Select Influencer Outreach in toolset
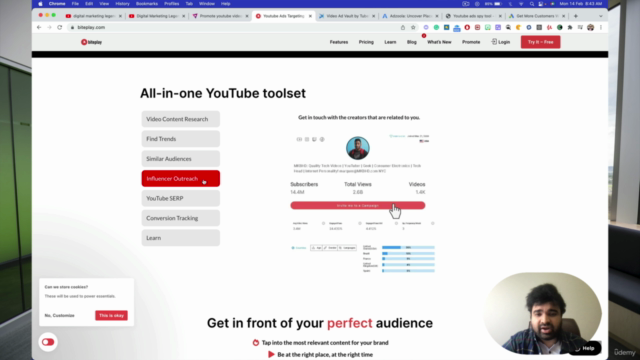Screen dimensions: 640x360 coord(180,178)
